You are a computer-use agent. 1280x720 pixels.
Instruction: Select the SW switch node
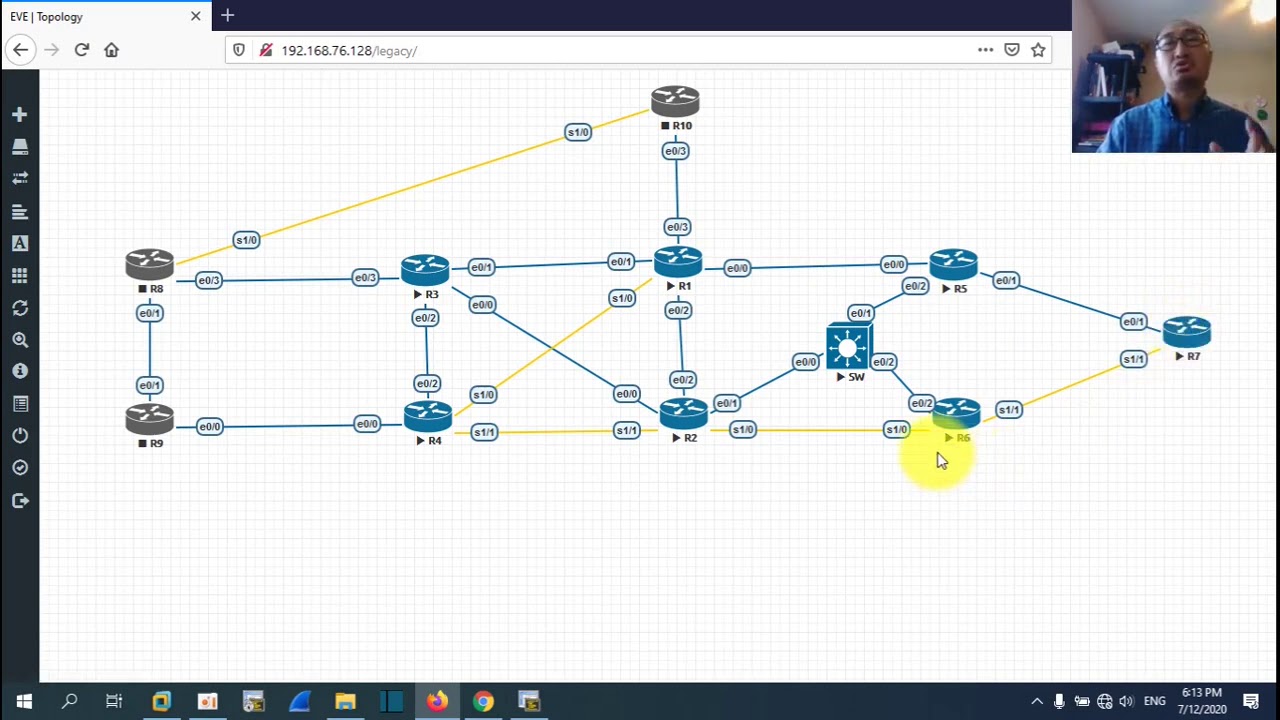(x=849, y=347)
